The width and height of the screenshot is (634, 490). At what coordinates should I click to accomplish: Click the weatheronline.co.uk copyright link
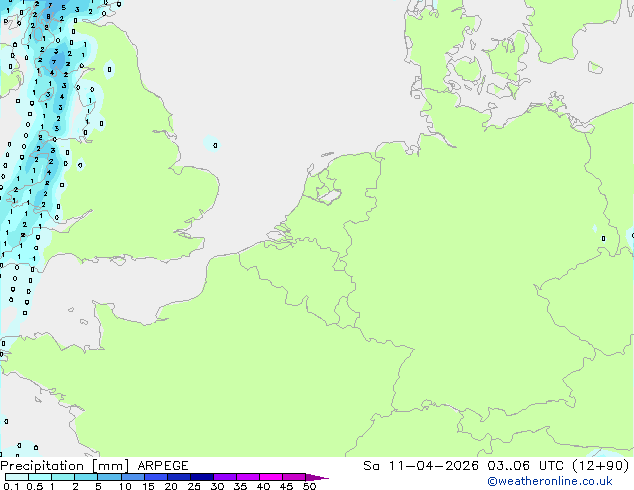tap(550, 481)
